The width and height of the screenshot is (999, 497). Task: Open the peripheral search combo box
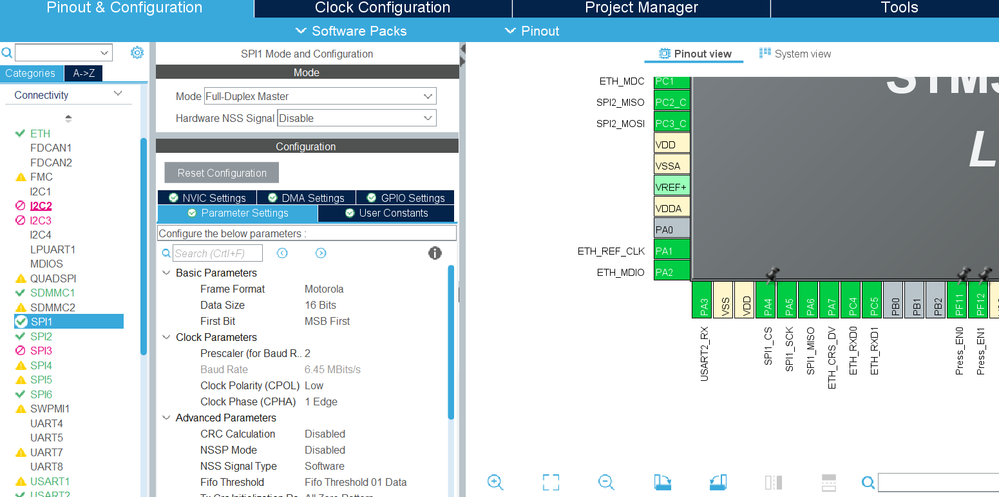click(63, 52)
